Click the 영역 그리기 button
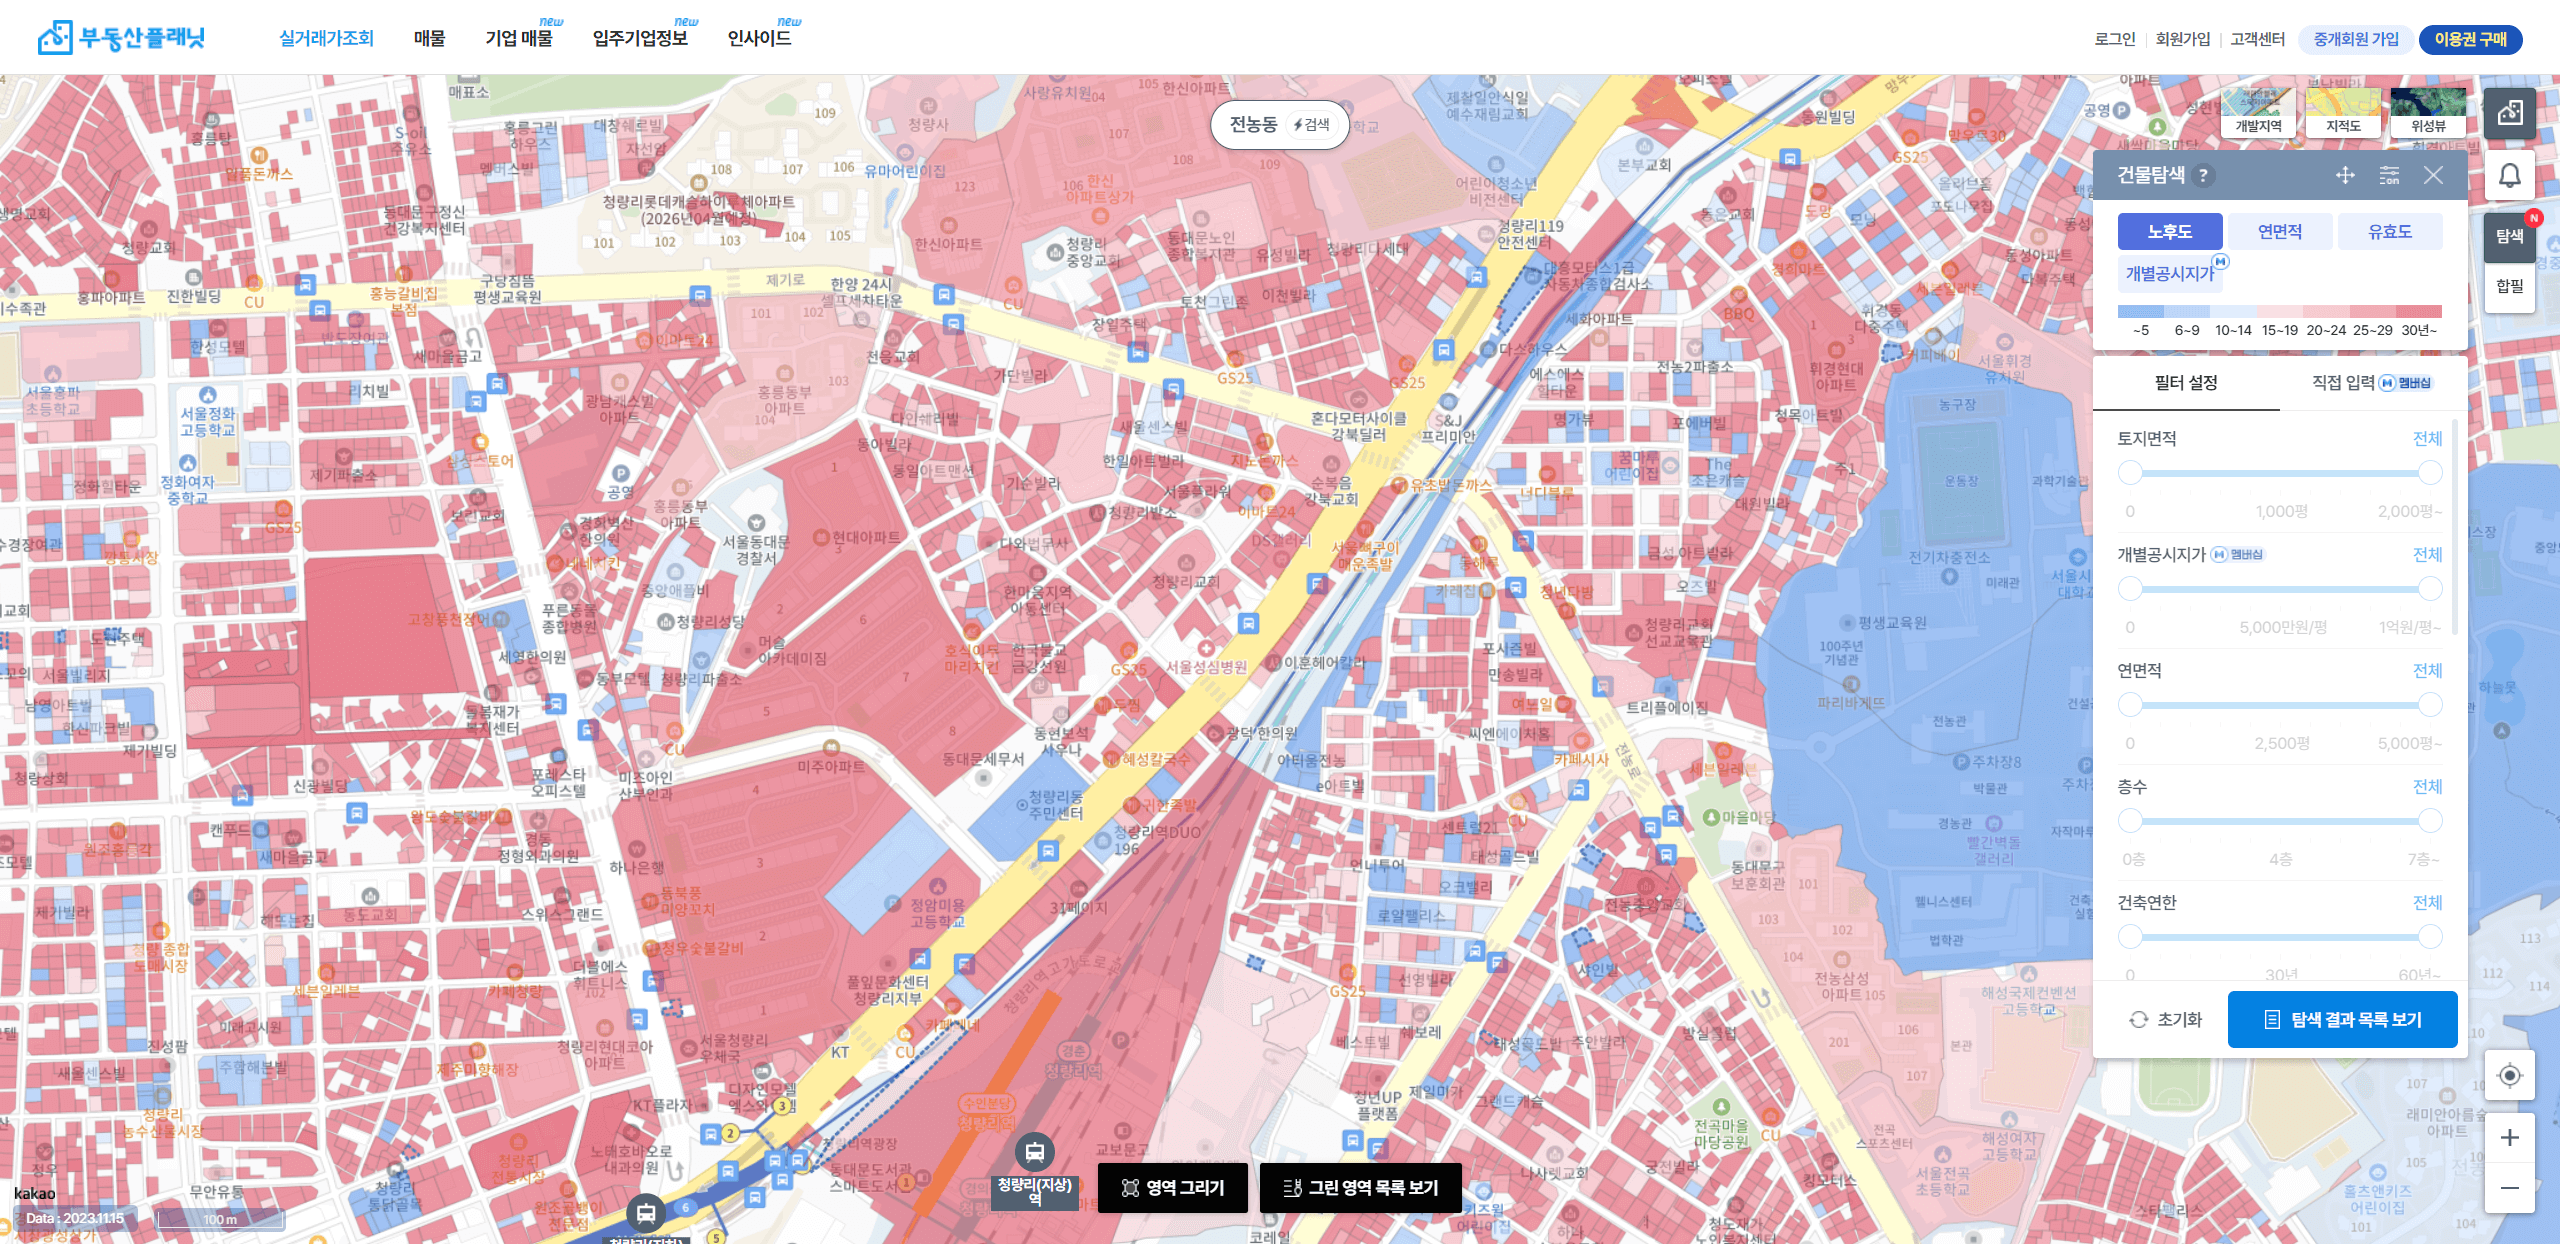The image size is (2560, 1244). [x=1173, y=1188]
